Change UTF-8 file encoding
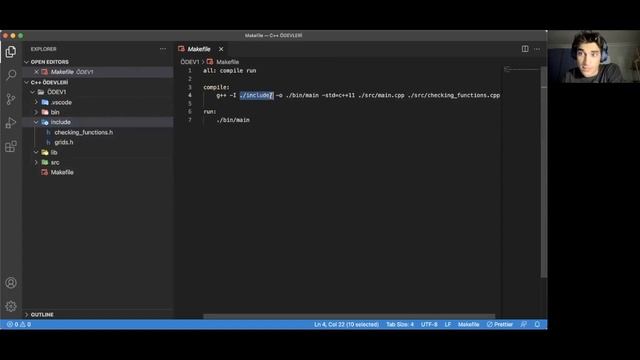 click(429, 324)
